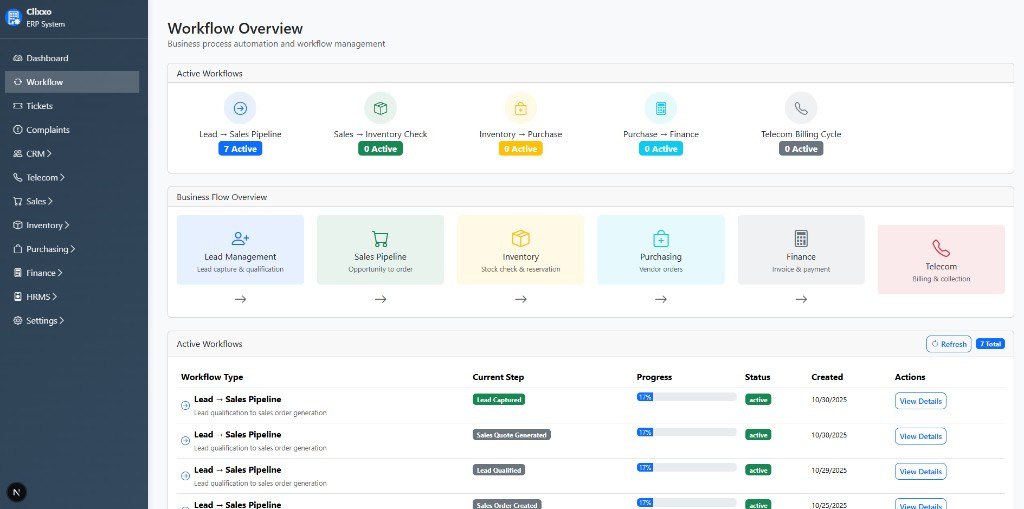The height and width of the screenshot is (509, 1024).
Task: Click the Purchase → Finance calculator icon
Action: tap(661, 108)
